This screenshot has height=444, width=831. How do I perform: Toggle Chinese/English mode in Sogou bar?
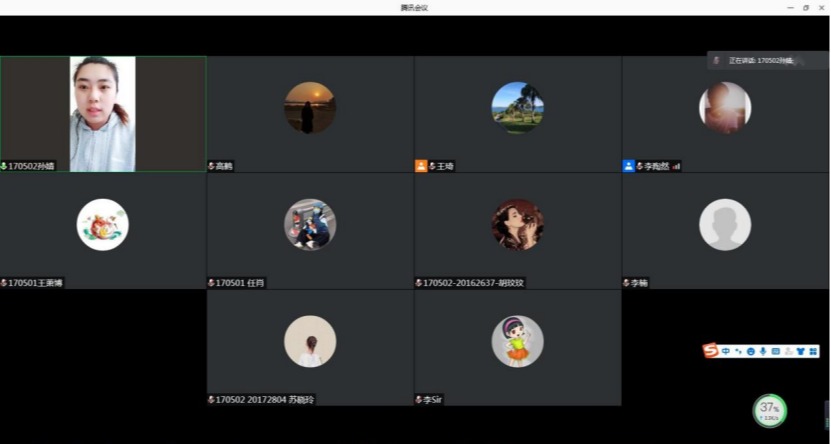pyautogui.click(x=726, y=351)
